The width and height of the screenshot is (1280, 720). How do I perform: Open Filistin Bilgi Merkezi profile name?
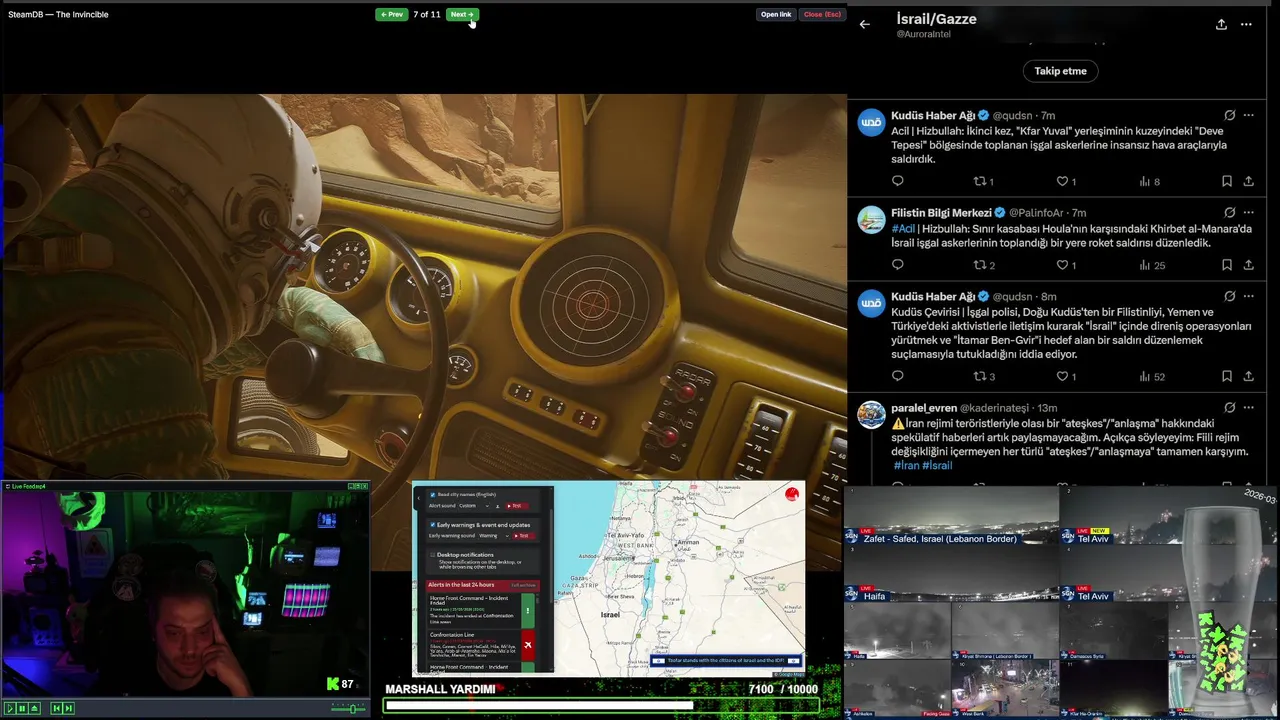[941, 213]
